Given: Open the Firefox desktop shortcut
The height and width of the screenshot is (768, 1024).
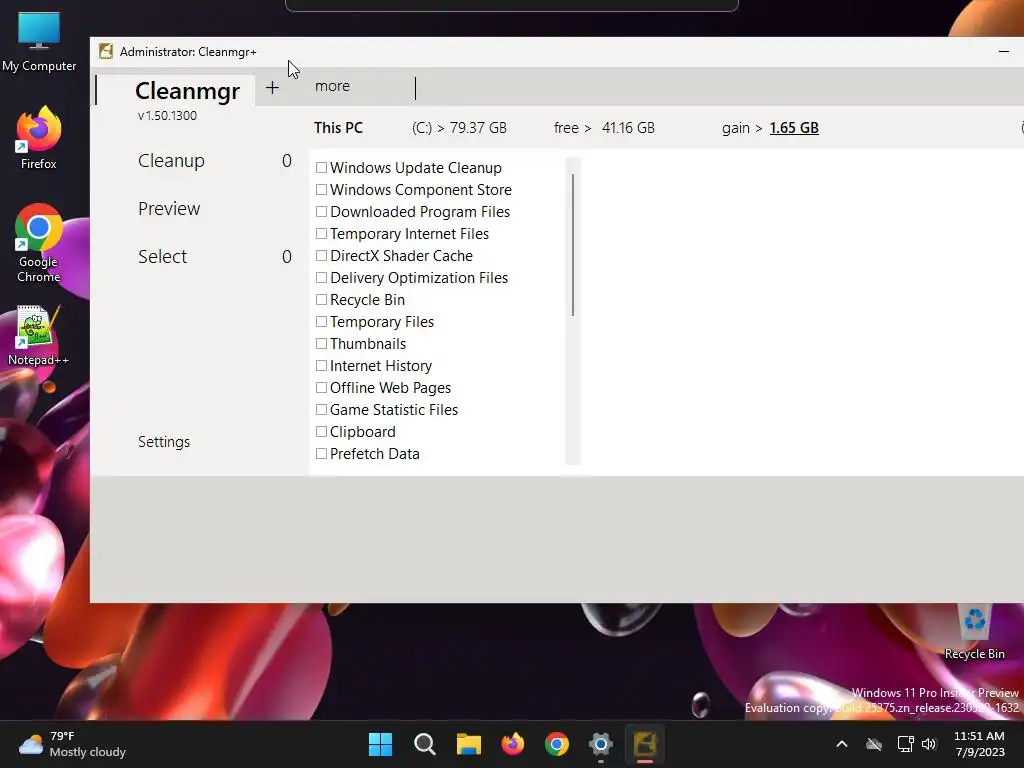Looking at the screenshot, I should 39,138.
